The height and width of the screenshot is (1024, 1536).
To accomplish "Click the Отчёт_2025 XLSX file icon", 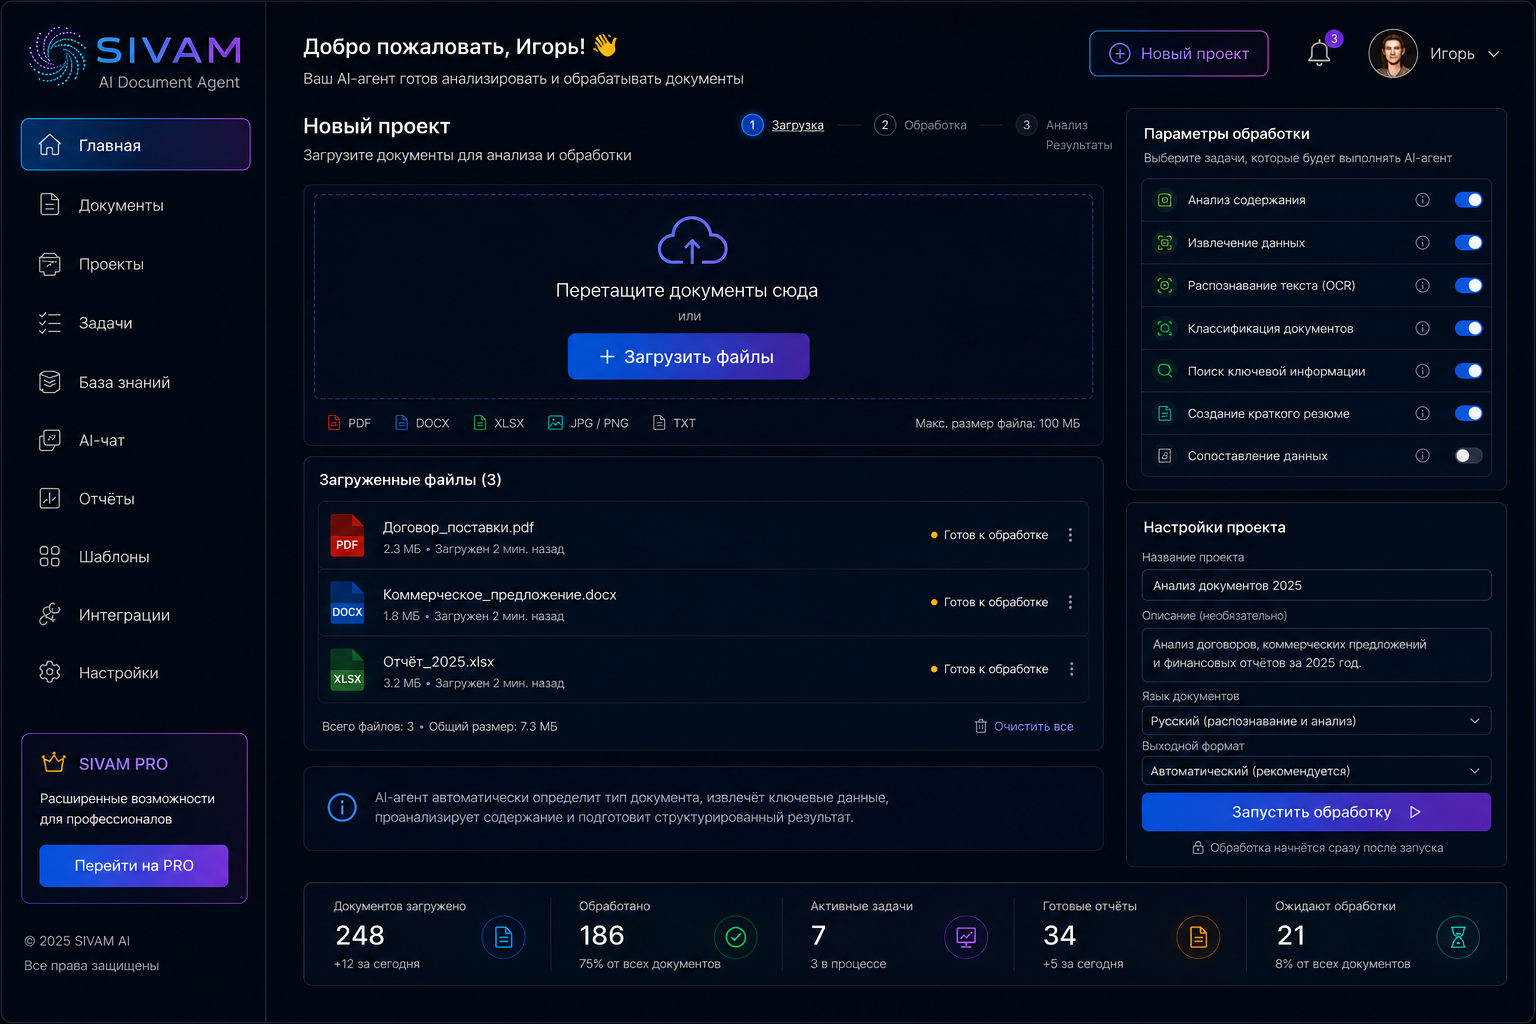I will coord(347,669).
